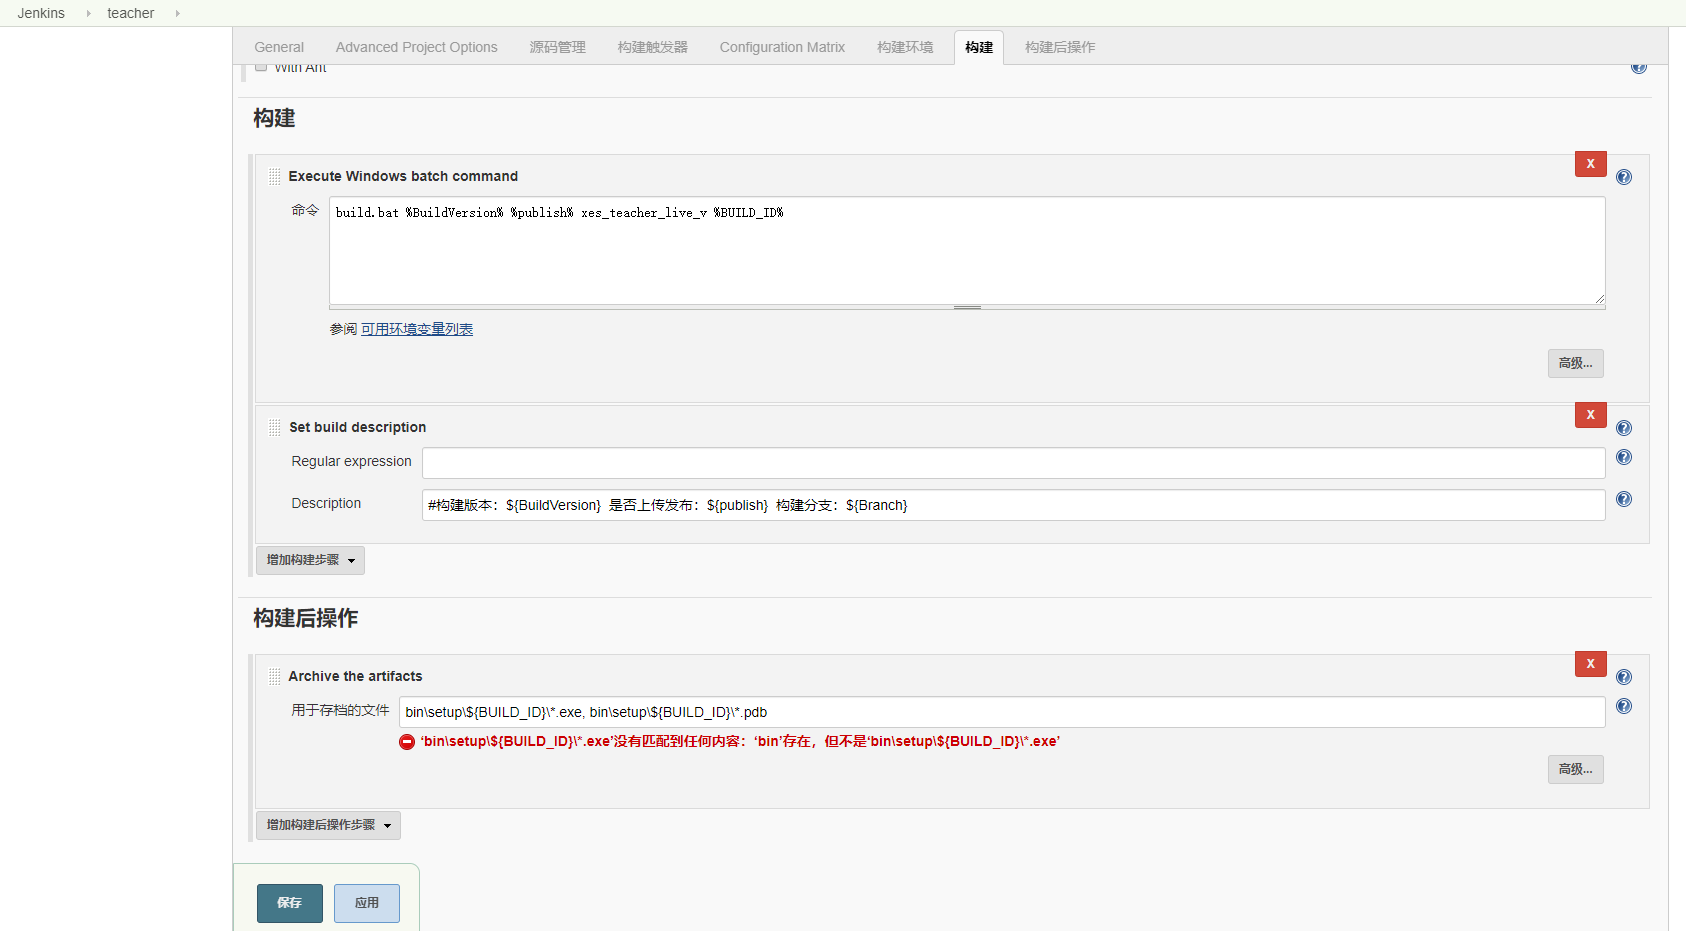Toggle the With Ant checkbox

261,67
